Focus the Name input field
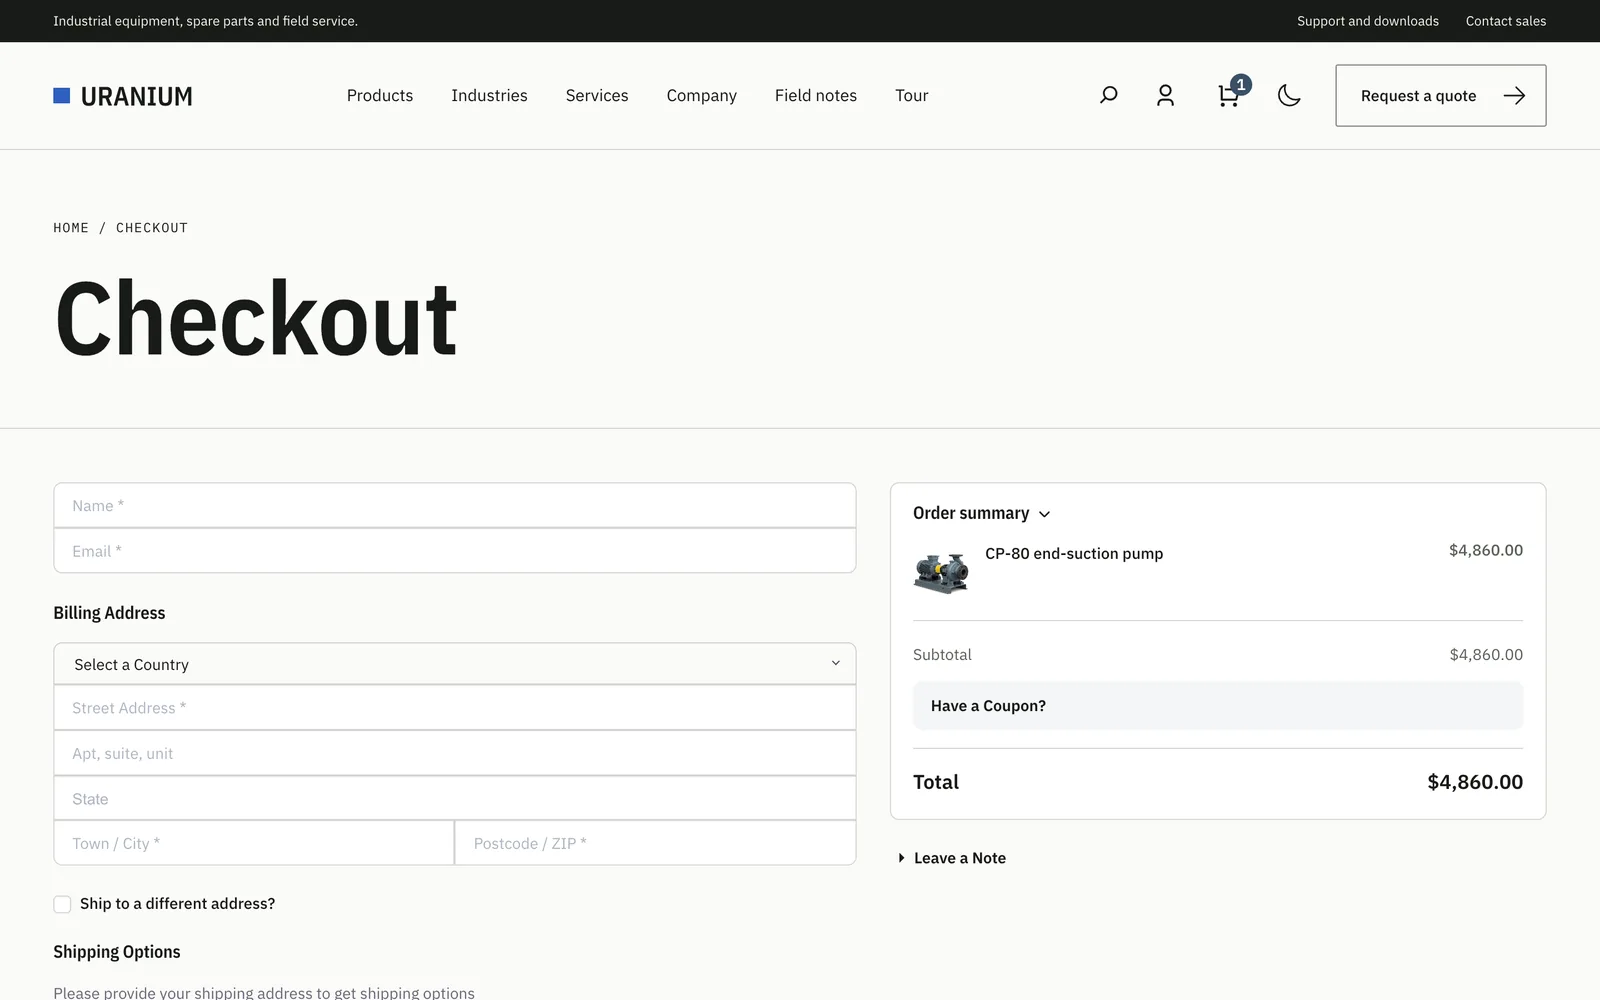This screenshot has width=1600, height=1000. 455,506
